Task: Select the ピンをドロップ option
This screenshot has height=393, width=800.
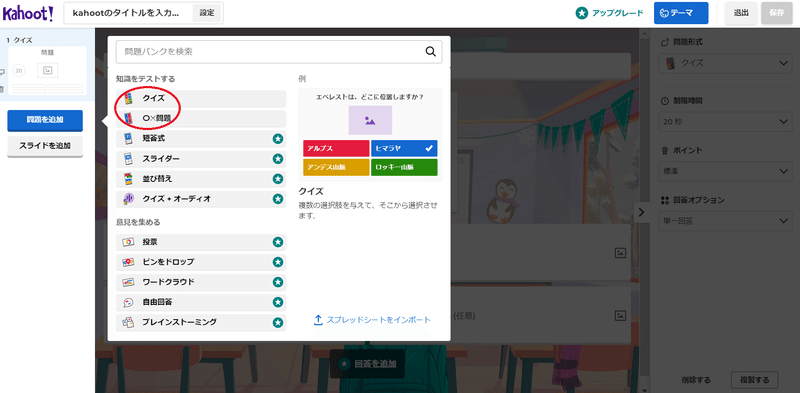Action: [201, 262]
